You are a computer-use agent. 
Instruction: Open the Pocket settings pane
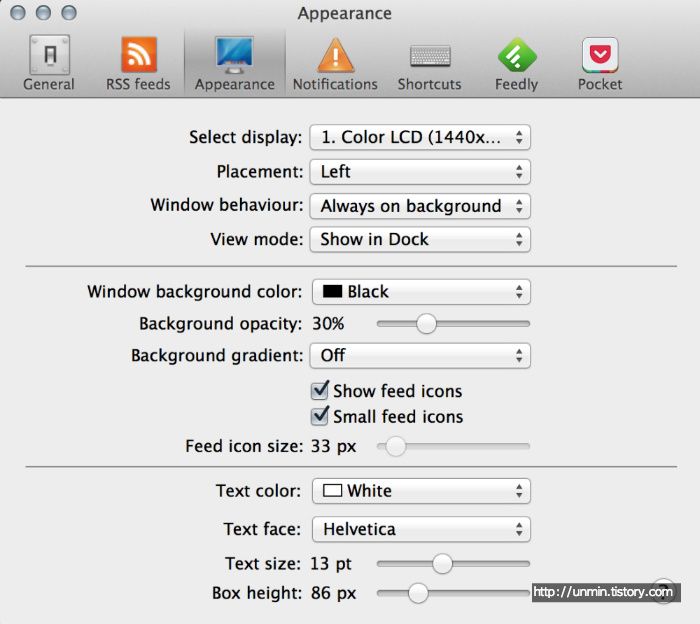(600, 63)
